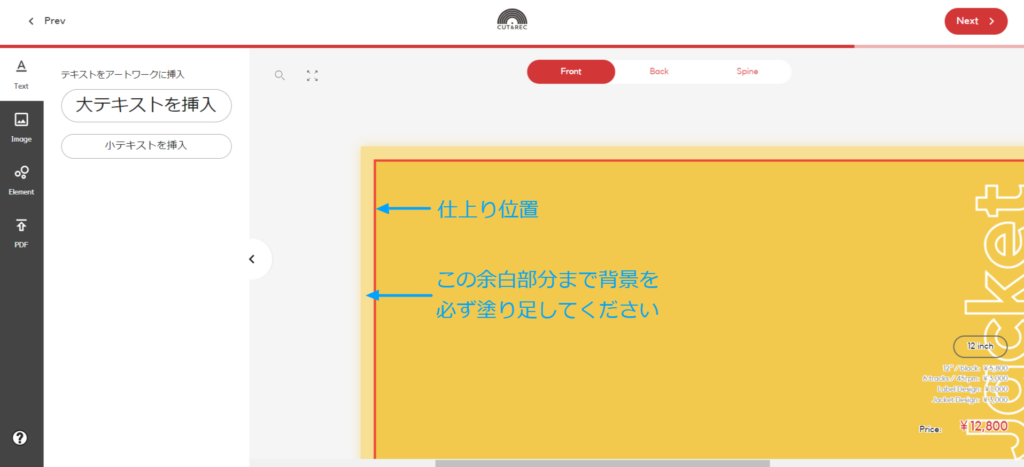
Task: Open the help question mark icon
Action: [20, 438]
